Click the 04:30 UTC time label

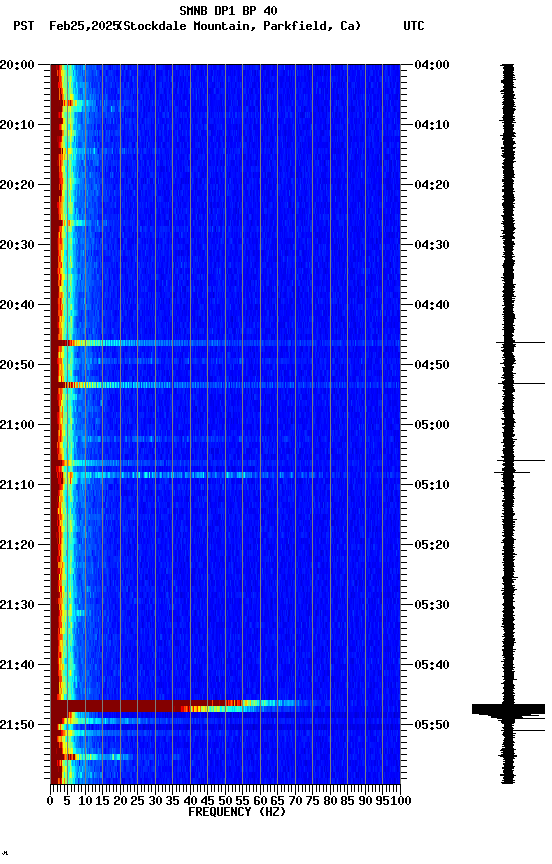tap(432, 245)
